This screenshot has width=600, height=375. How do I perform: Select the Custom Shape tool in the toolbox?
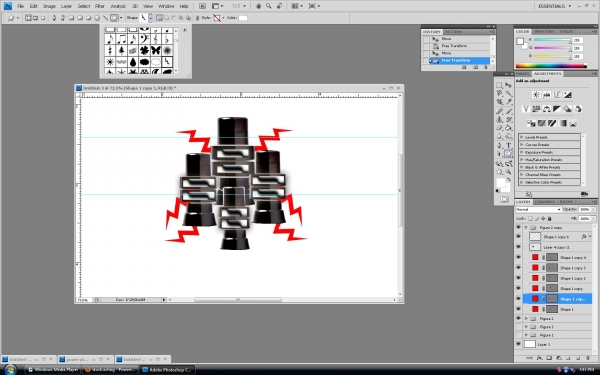click(509, 154)
